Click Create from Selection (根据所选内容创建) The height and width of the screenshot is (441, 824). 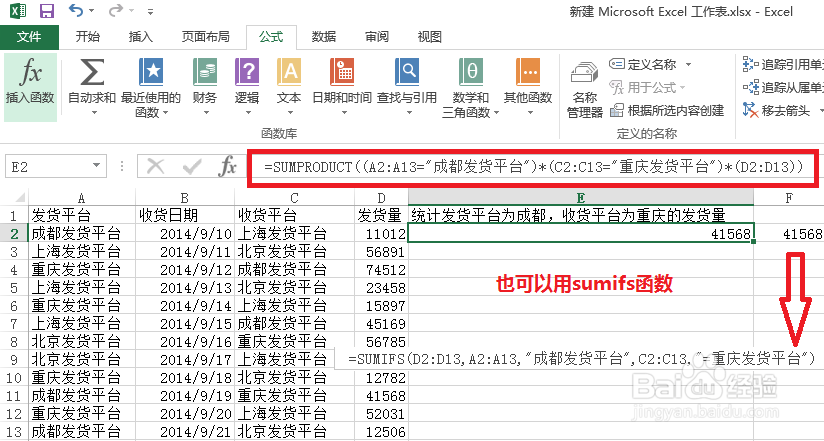[667, 111]
